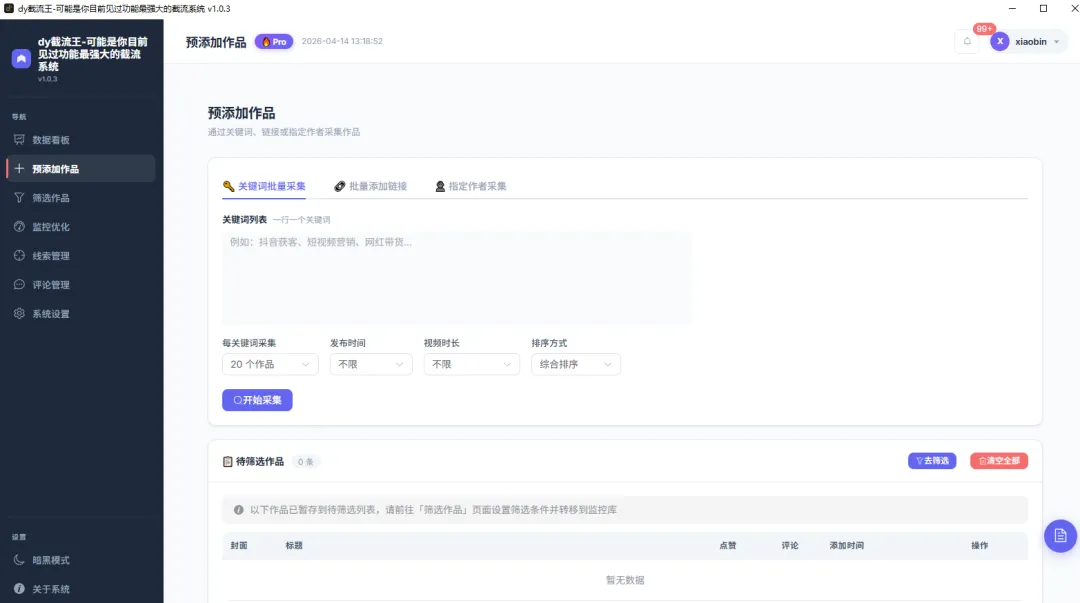Click the 0 条 count badge
Screen dimensions: 1080x603
click(305, 462)
